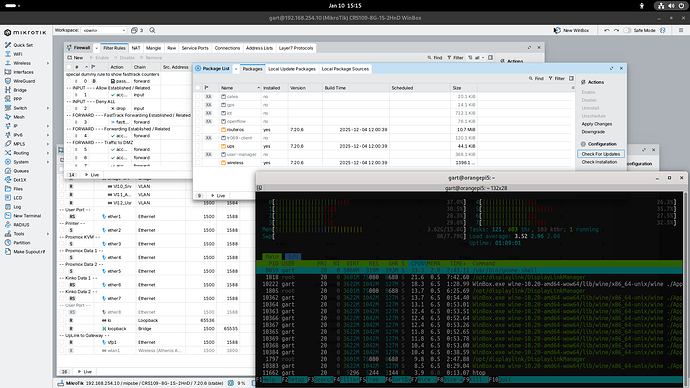Tick the checkbox for the routeros package

point(198,130)
